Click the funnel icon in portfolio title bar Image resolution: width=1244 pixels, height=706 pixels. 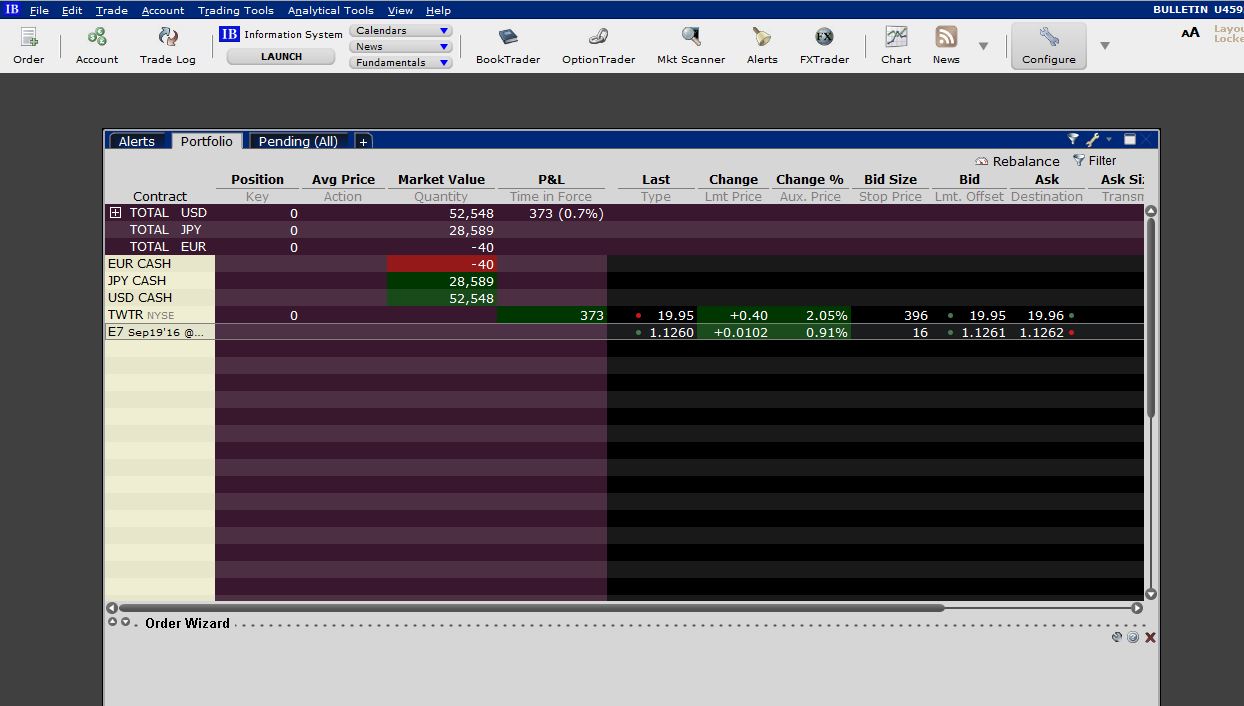pos(1073,140)
